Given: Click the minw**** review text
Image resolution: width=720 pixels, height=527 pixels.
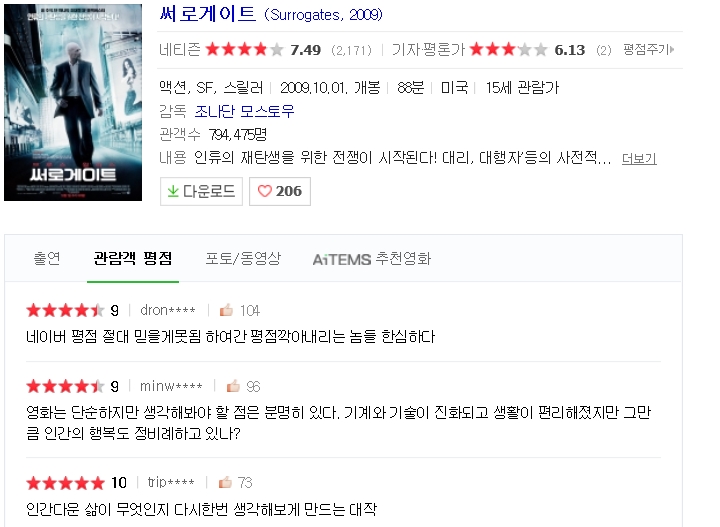Looking at the screenshot, I should [339, 422].
